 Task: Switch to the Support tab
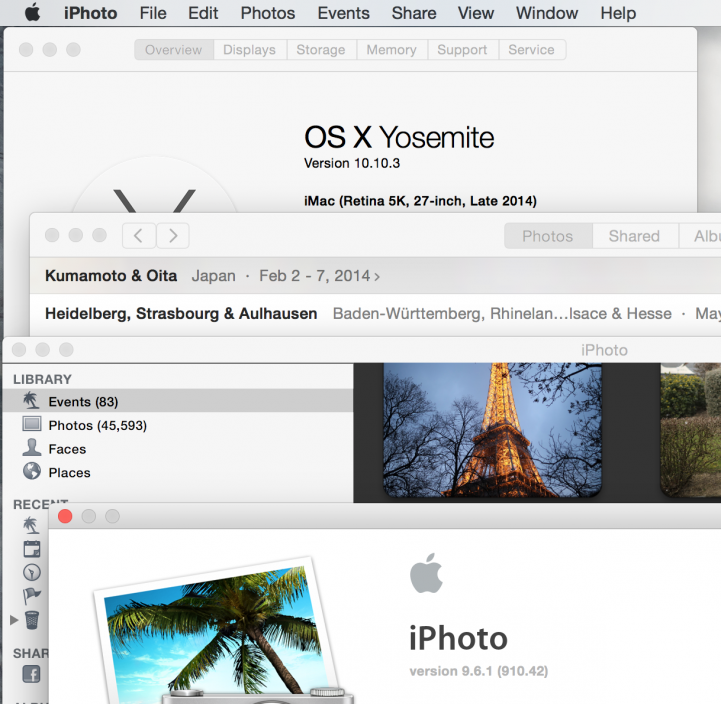point(462,50)
